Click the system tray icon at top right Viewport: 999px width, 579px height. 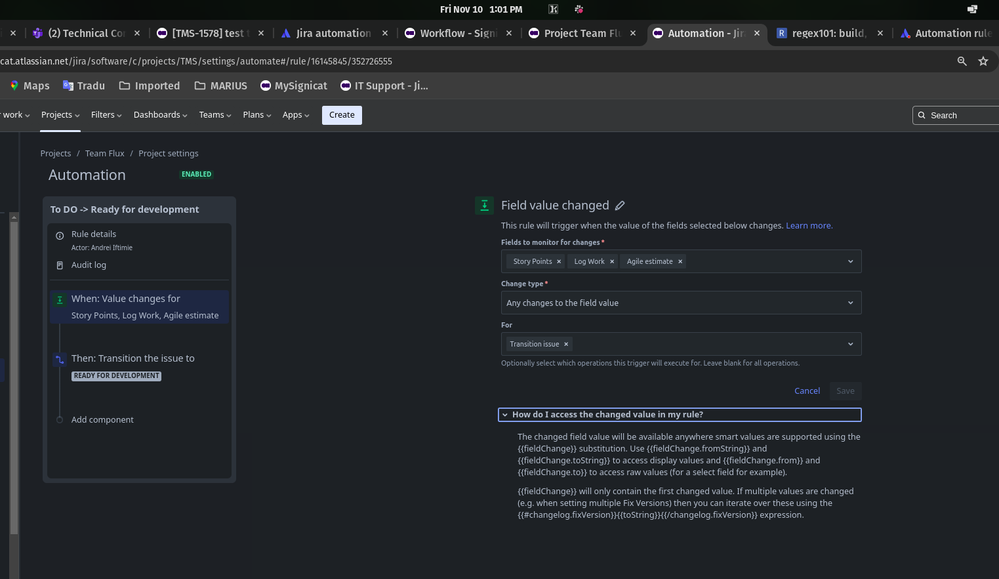point(972,9)
